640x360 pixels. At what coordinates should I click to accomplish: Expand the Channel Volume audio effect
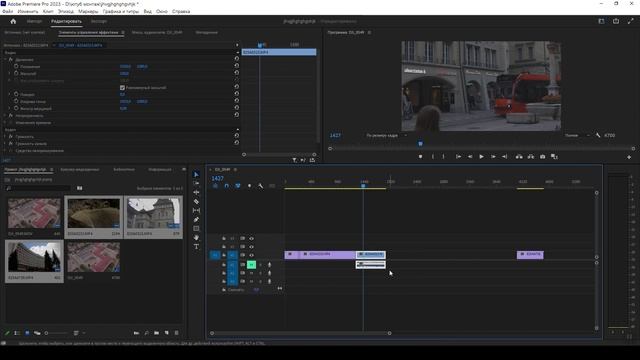[x=5, y=144]
